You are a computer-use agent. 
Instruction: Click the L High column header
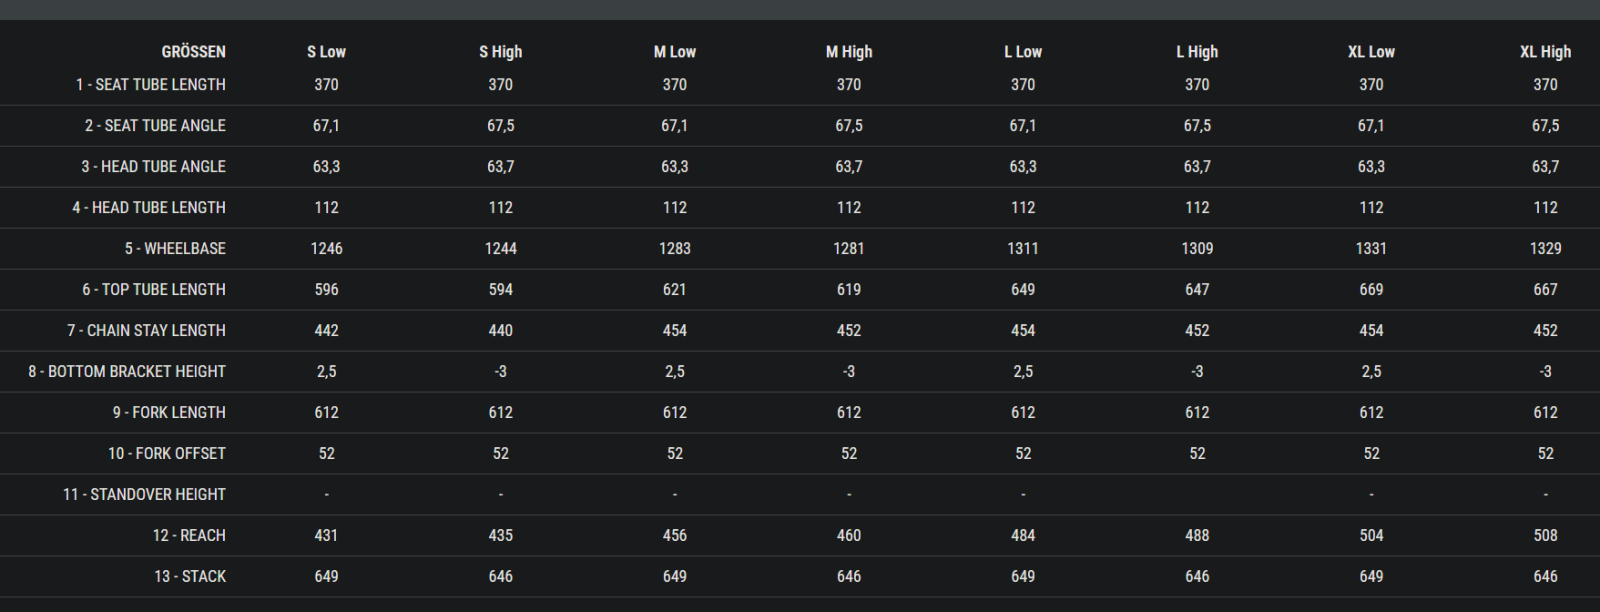pos(1196,52)
